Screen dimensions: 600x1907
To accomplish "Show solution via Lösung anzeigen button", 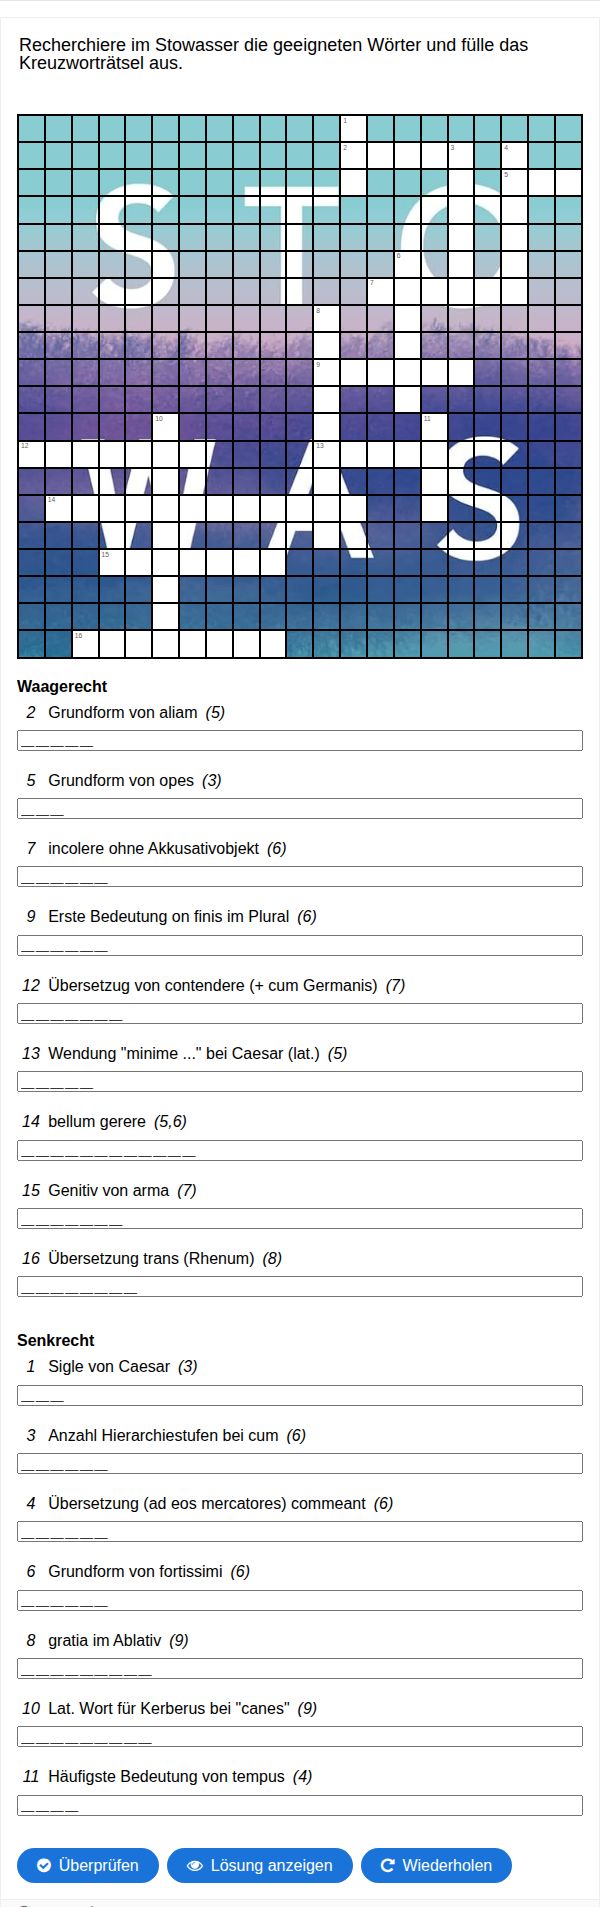I will (x=260, y=1865).
